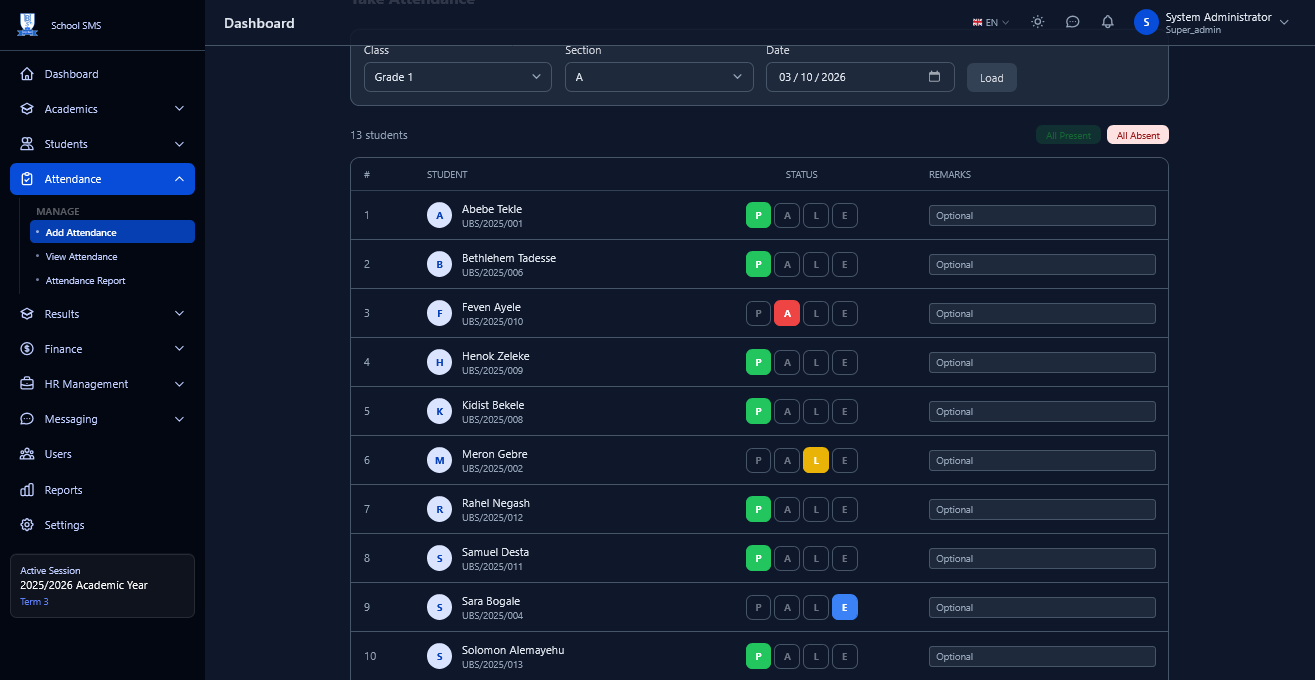Mark Feven Ayele as Present
1315x680 pixels.
(759, 313)
